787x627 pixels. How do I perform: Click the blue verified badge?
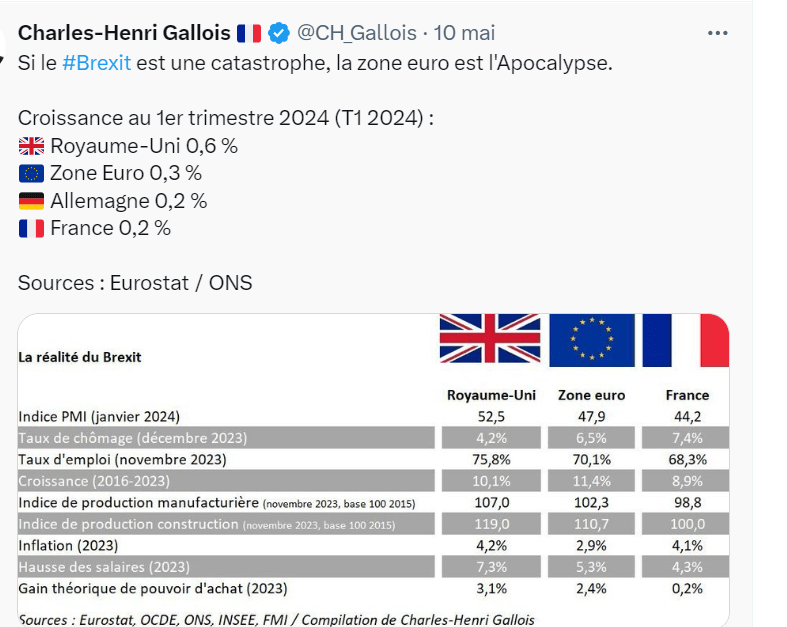tap(279, 33)
